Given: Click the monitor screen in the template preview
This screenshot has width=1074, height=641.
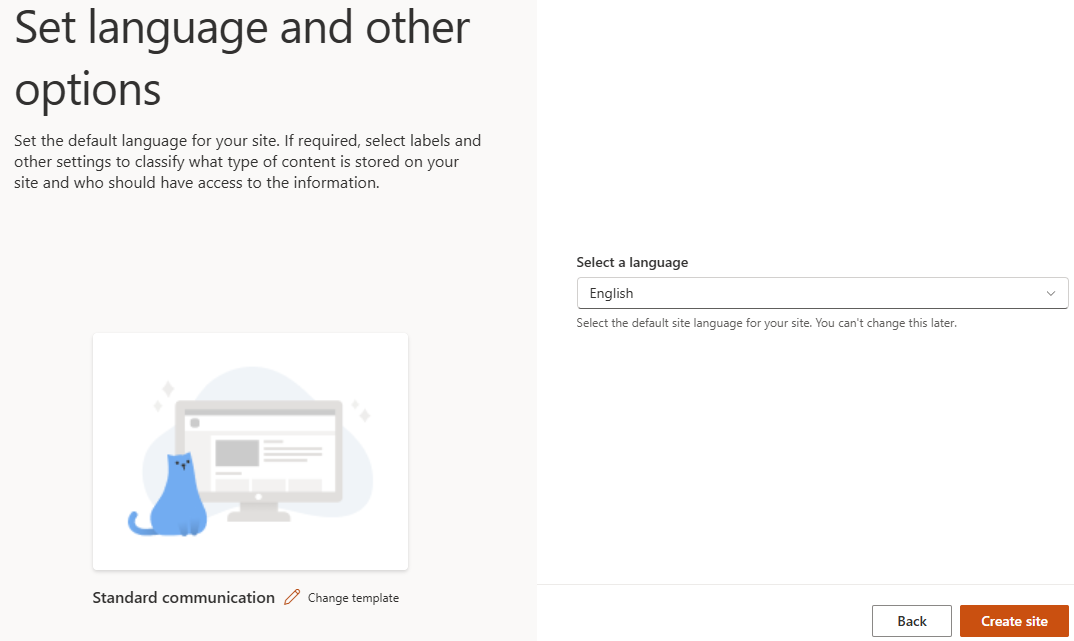Looking at the screenshot, I should (x=258, y=451).
